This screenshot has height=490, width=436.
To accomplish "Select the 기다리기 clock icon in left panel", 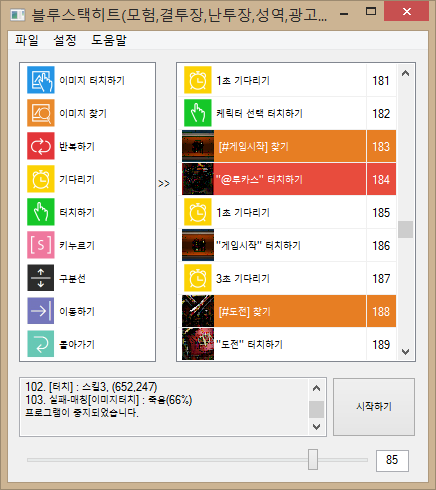I will click(41, 179).
